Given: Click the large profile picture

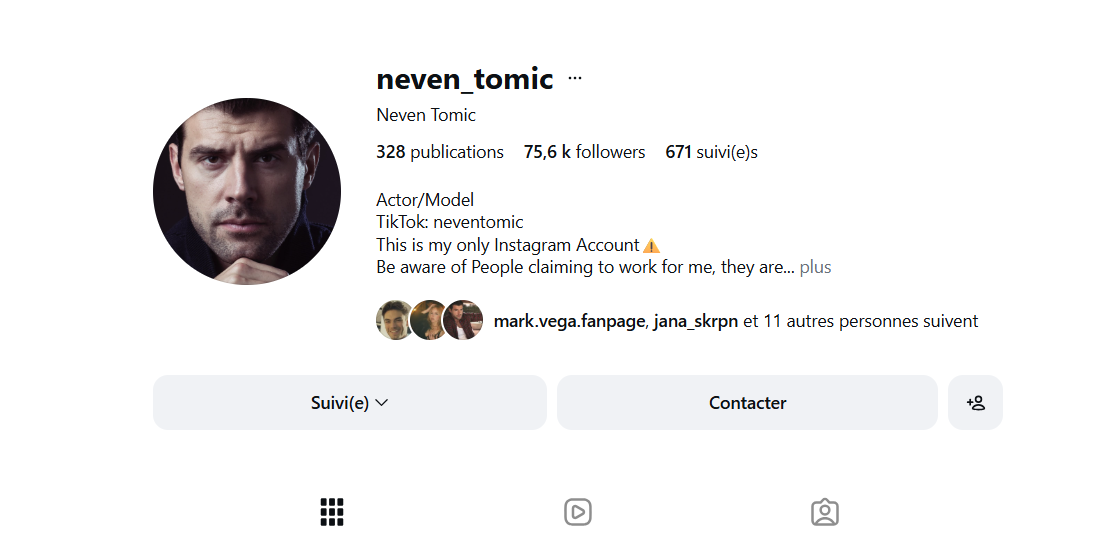Looking at the screenshot, I should 247,191.
